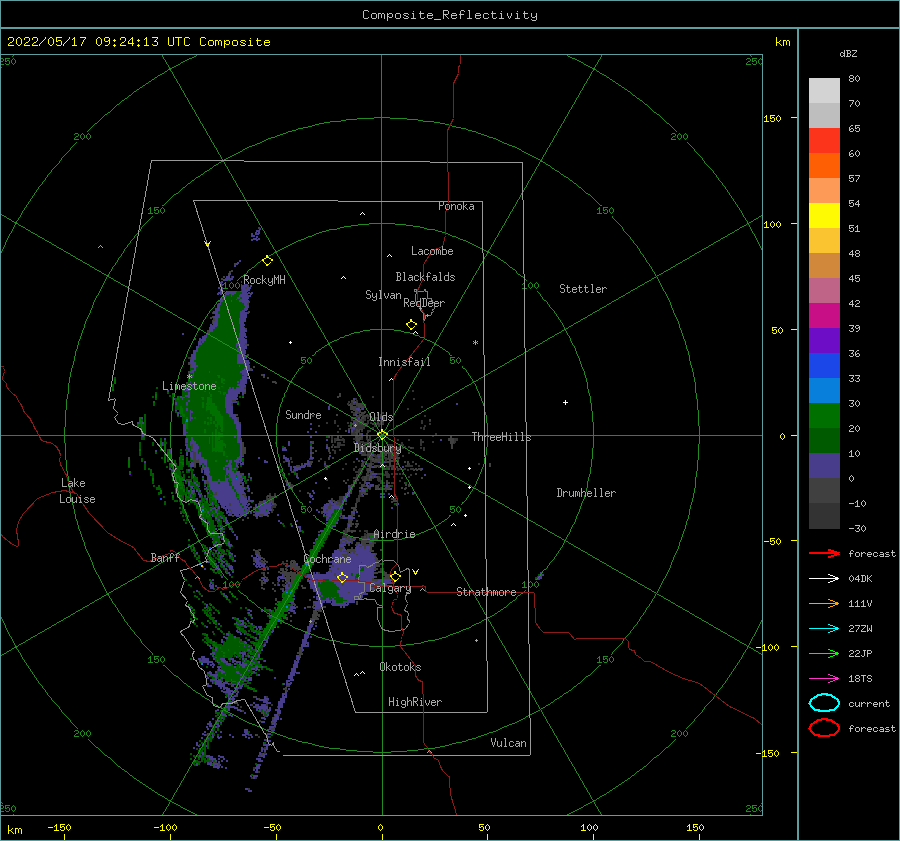This screenshot has width=900, height=841.
Task: Click the ThreeHills town label
Action: tap(501, 437)
